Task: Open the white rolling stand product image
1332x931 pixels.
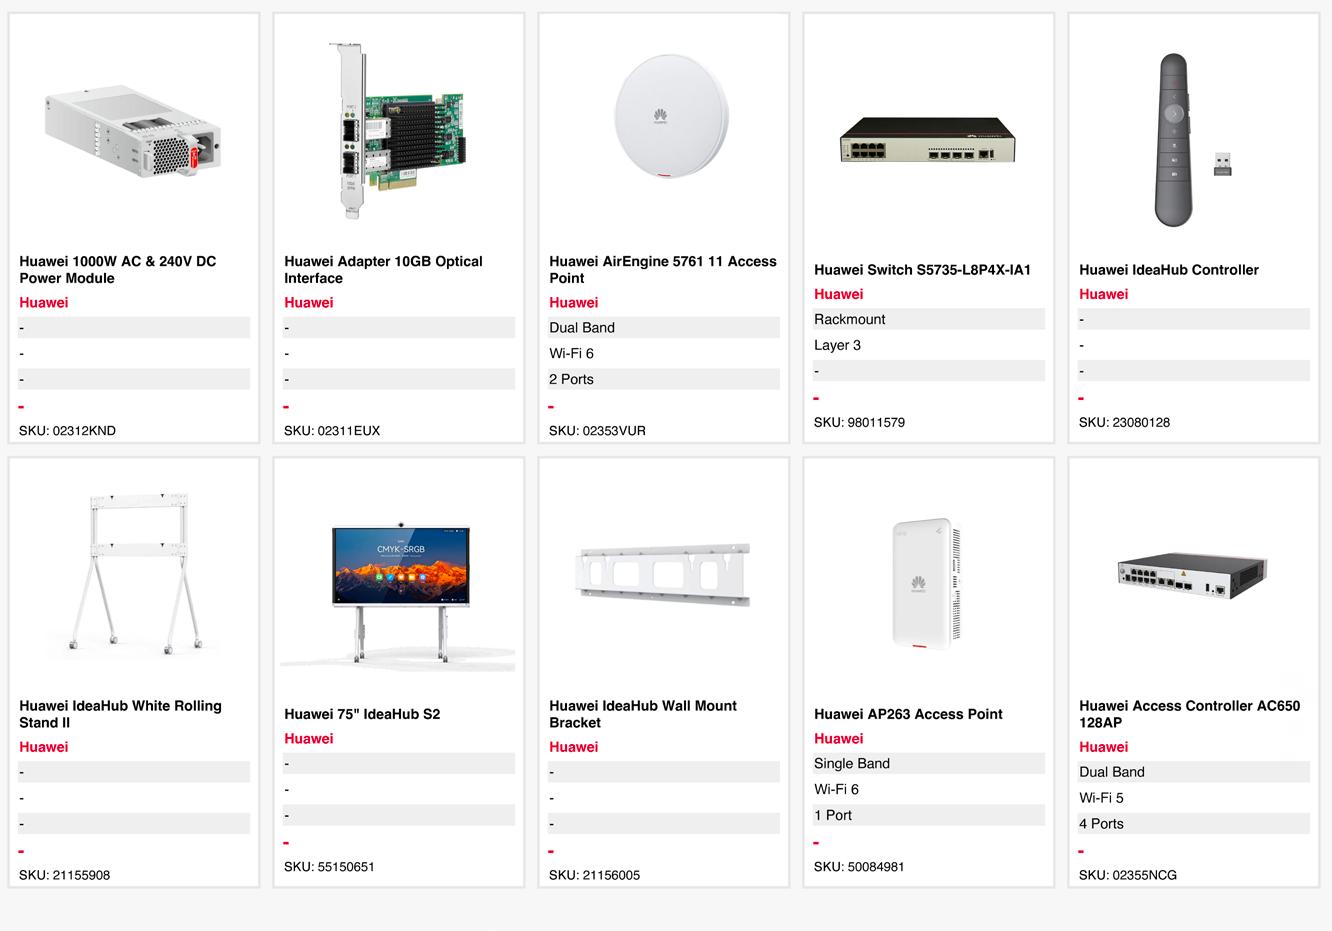Action: 133,570
